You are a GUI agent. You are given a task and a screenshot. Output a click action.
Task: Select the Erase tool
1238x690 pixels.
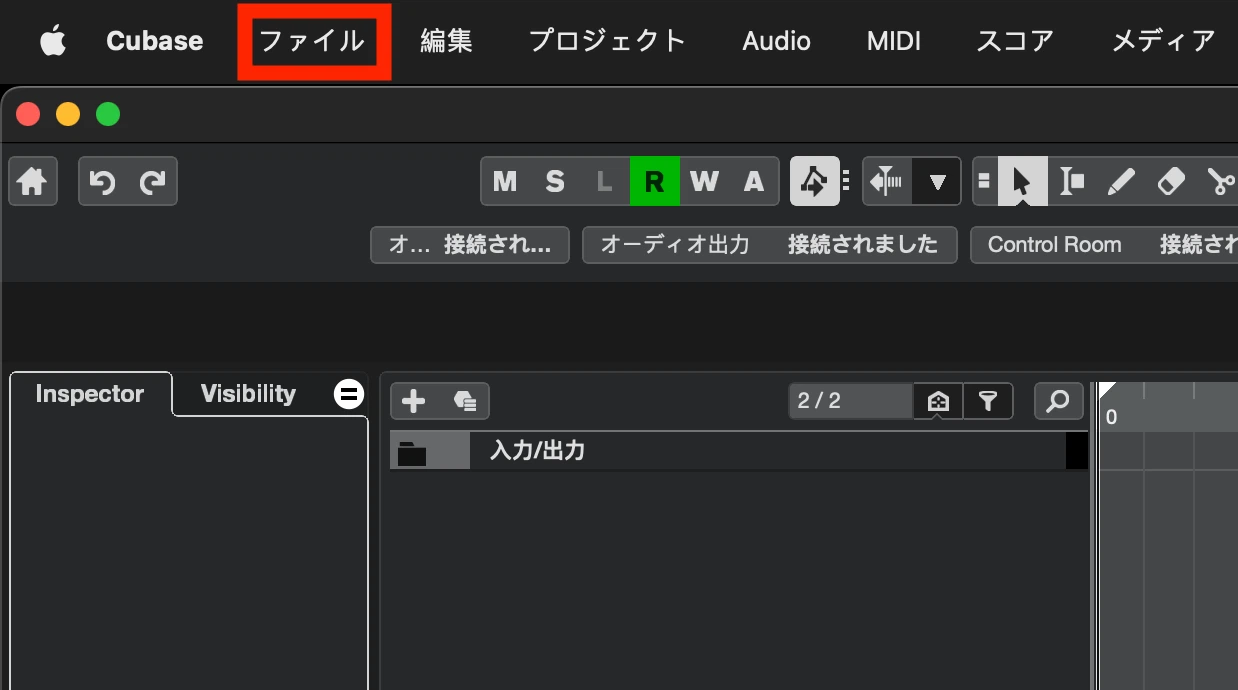[1171, 181]
